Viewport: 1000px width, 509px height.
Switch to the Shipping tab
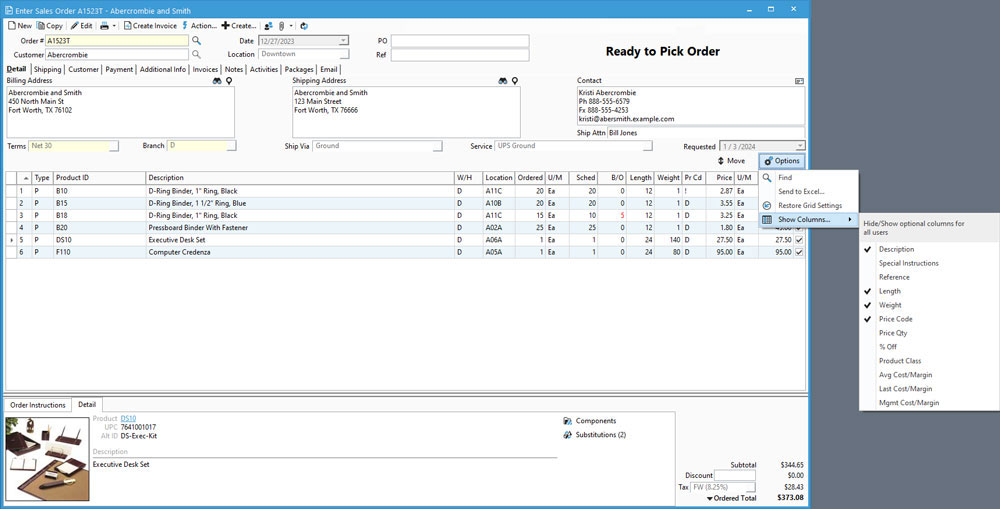pos(47,70)
